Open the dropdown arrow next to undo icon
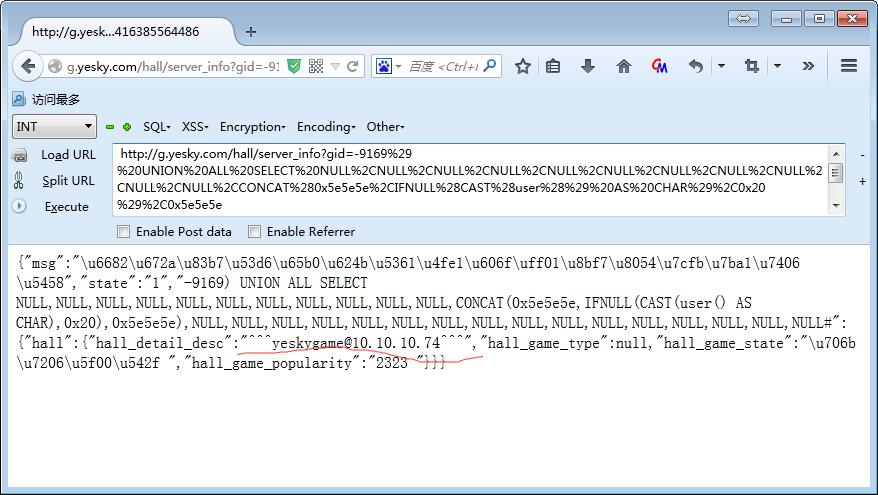Screen dimensions: 878x495 [721, 66]
